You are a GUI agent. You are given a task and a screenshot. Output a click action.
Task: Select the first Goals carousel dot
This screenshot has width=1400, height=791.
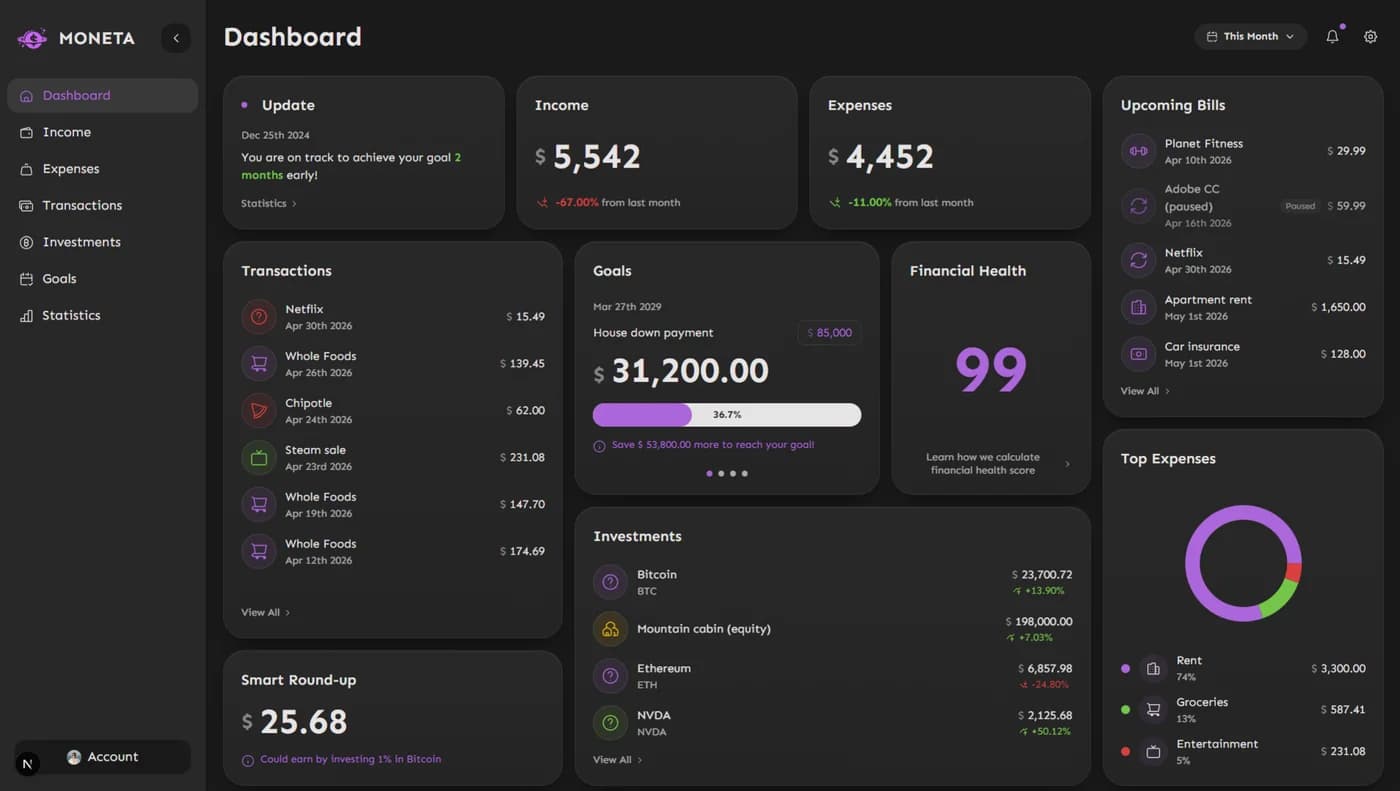click(709, 473)
